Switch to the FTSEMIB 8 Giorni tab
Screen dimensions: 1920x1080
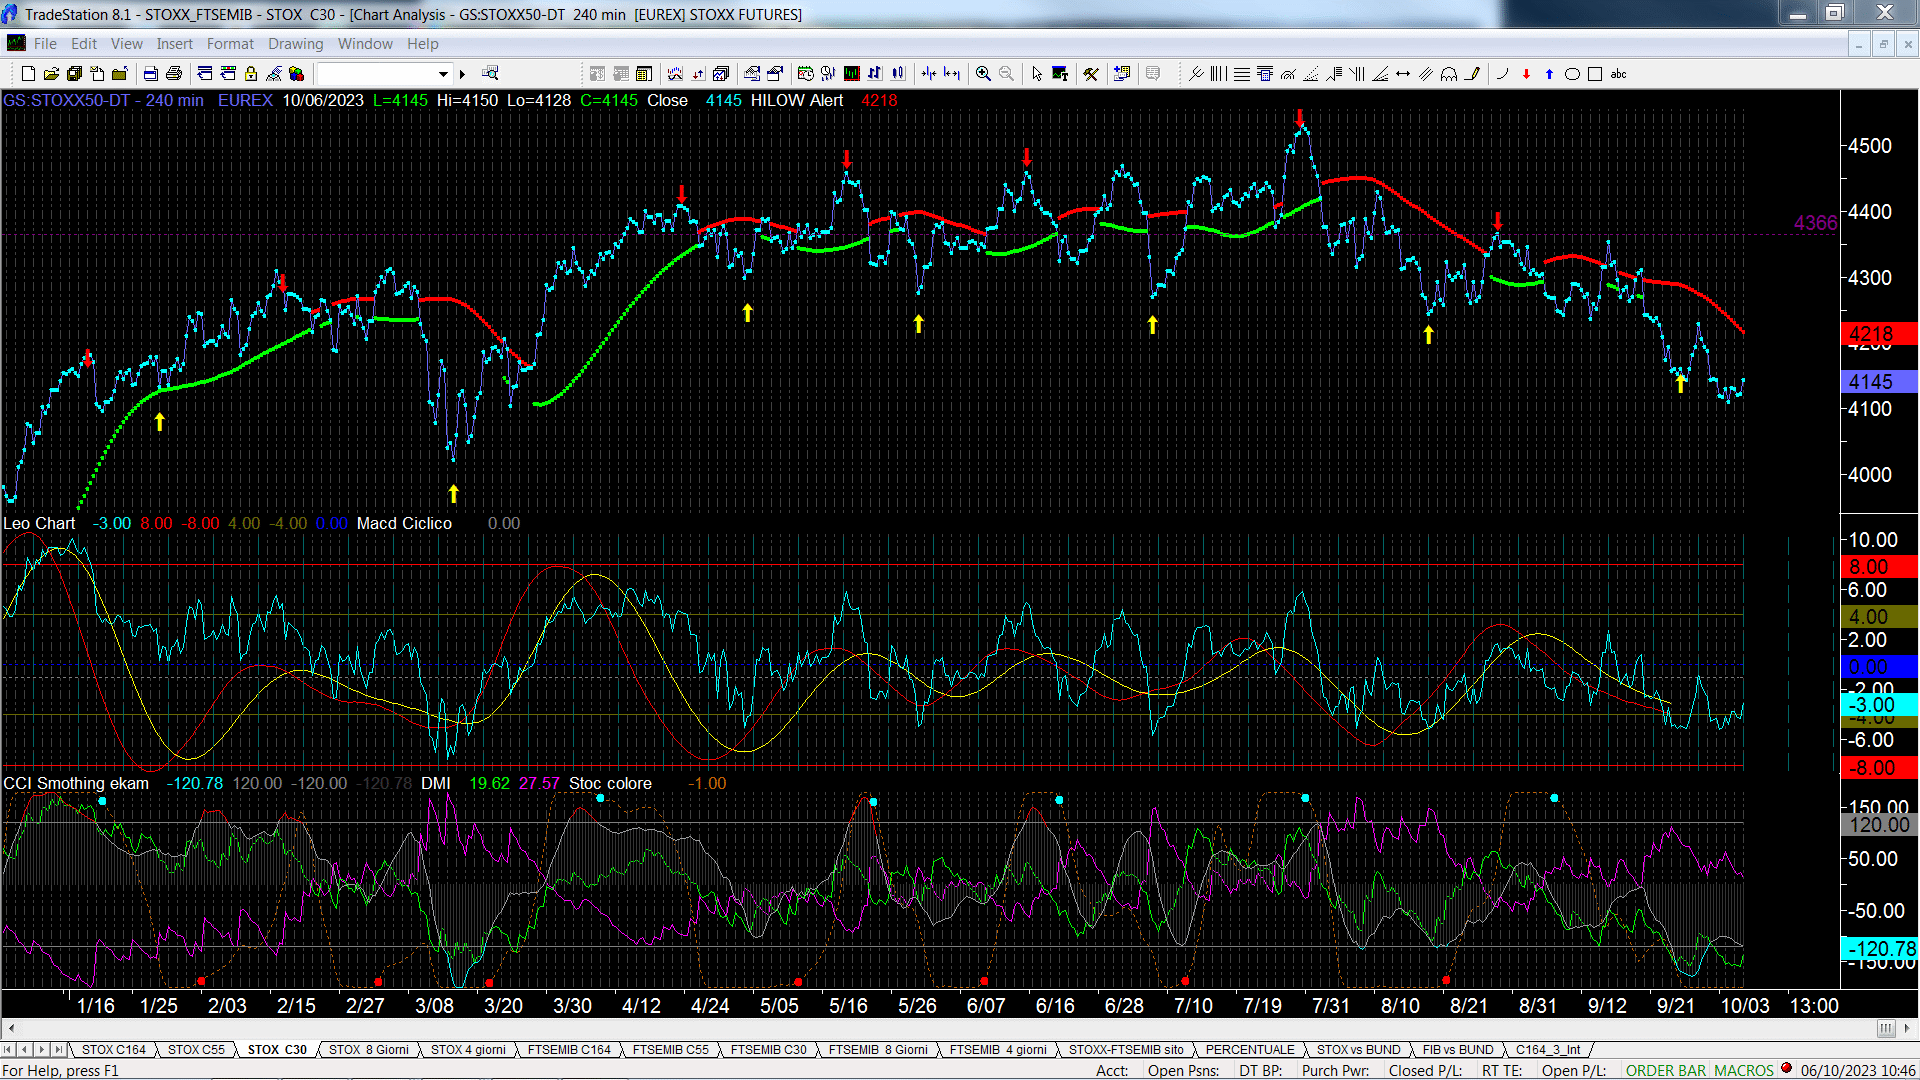[x=878, y=1050]
